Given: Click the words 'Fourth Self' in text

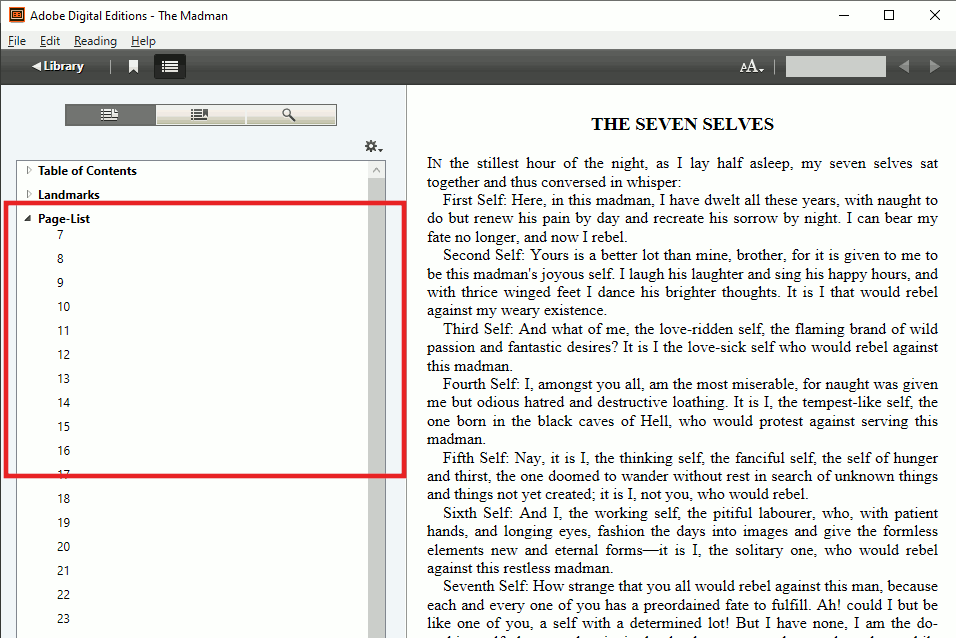Looking at the screenshot, I should (480, 384).
